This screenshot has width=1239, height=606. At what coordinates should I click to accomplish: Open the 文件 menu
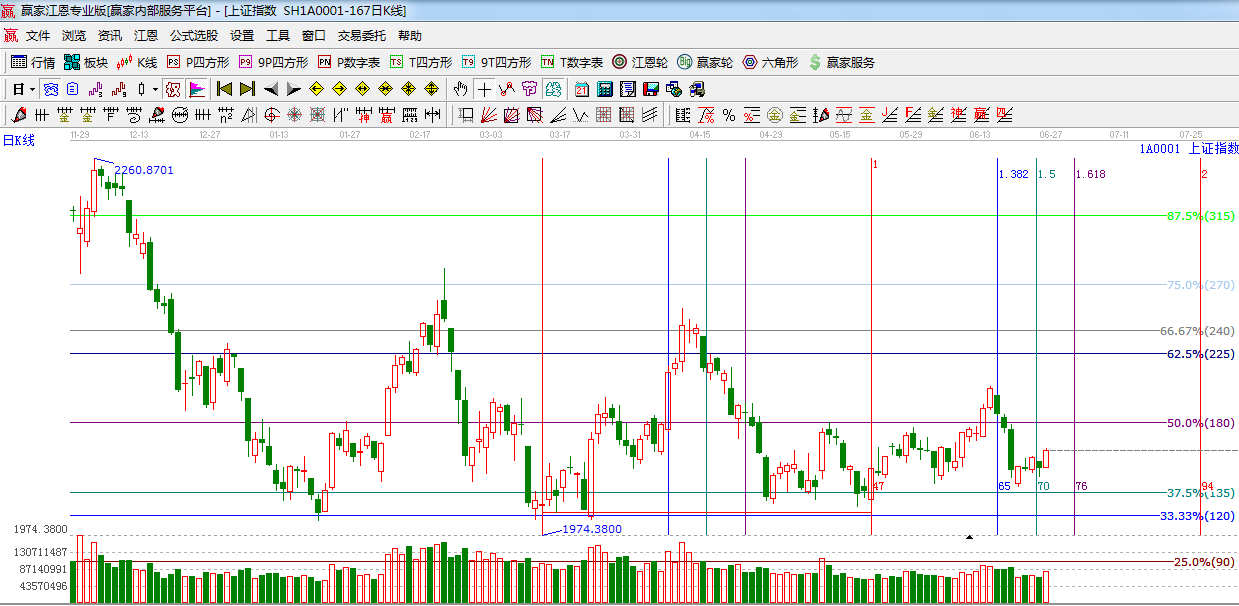pyautogui.click(x=38, y=36)
